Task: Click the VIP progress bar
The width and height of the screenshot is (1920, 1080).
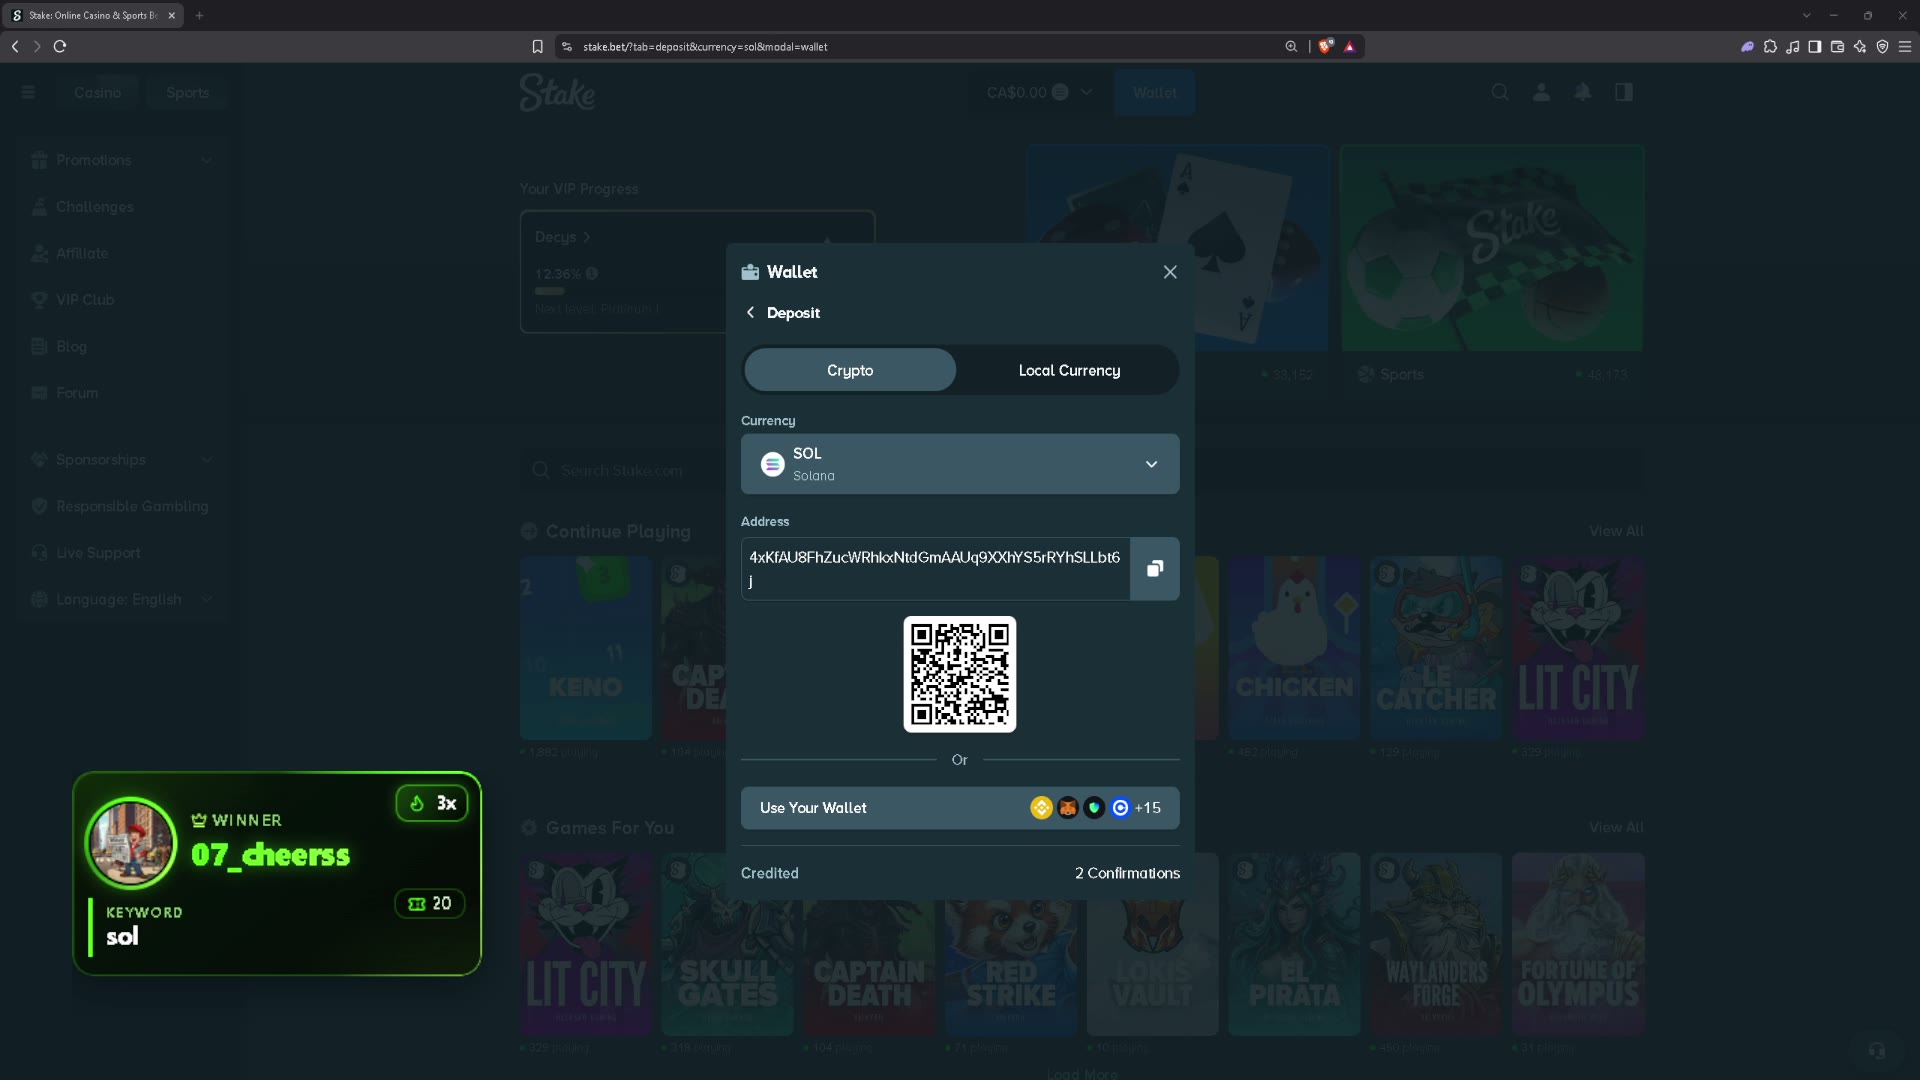Action: [550, 291]
